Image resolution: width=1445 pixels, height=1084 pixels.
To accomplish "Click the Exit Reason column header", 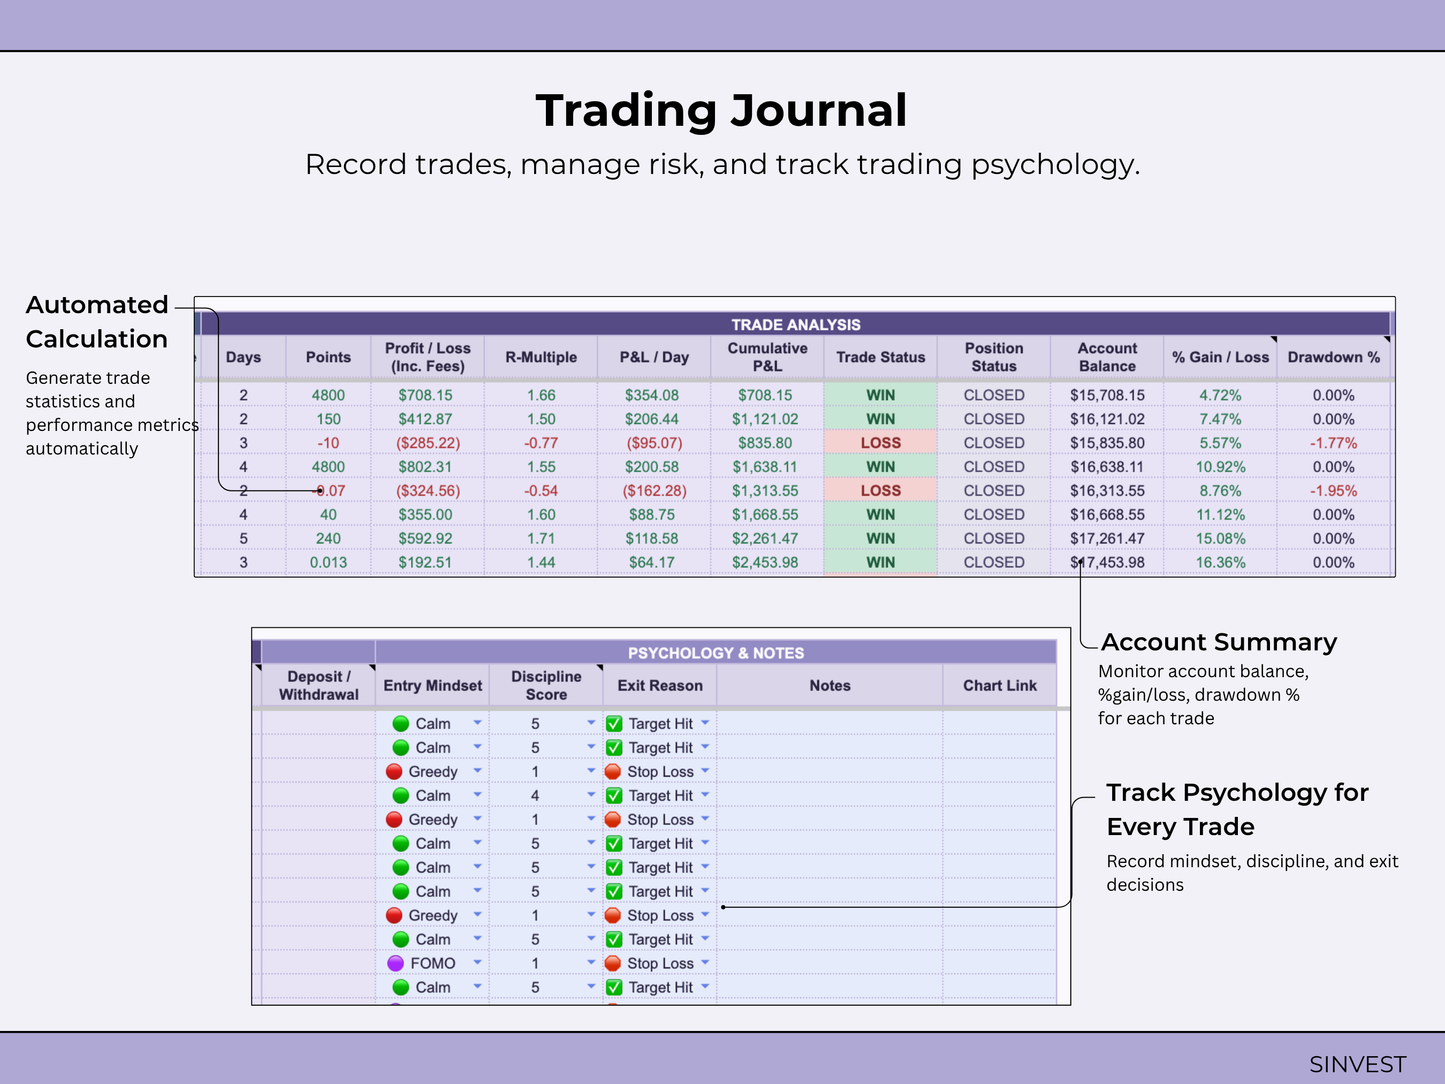I will coord(660,685).
